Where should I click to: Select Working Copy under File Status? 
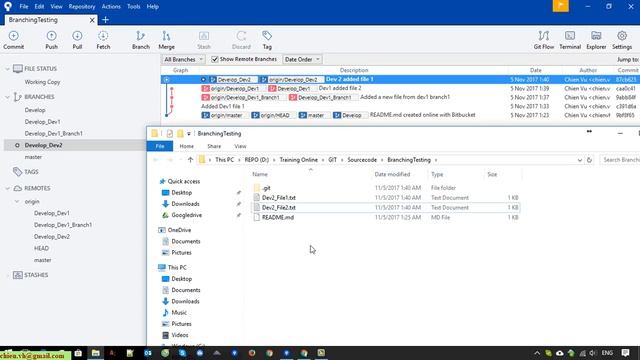[42, 82]
